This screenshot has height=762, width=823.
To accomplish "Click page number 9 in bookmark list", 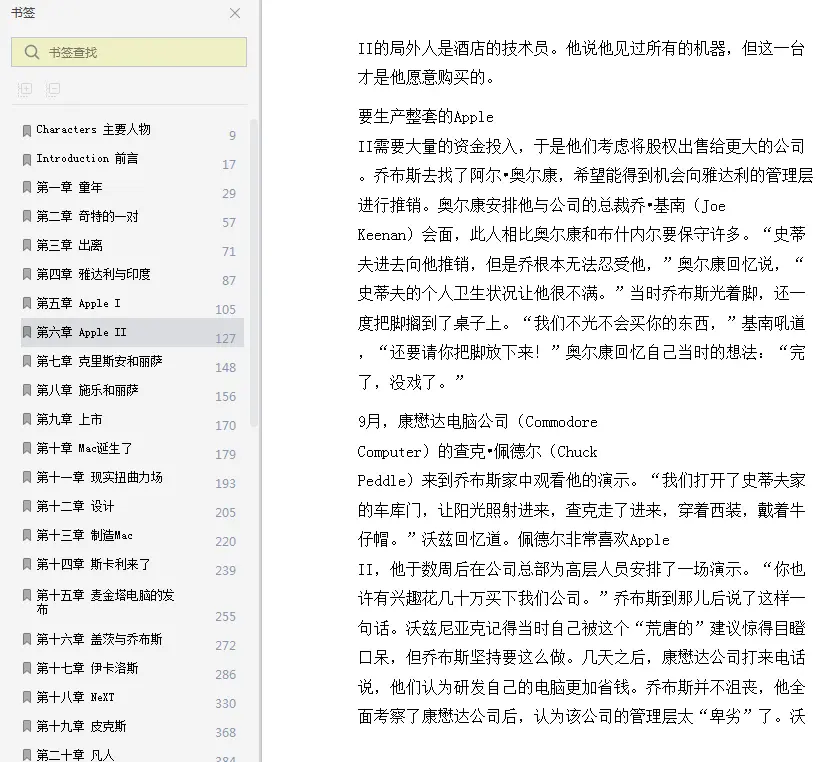I will (x=233, y=135).
